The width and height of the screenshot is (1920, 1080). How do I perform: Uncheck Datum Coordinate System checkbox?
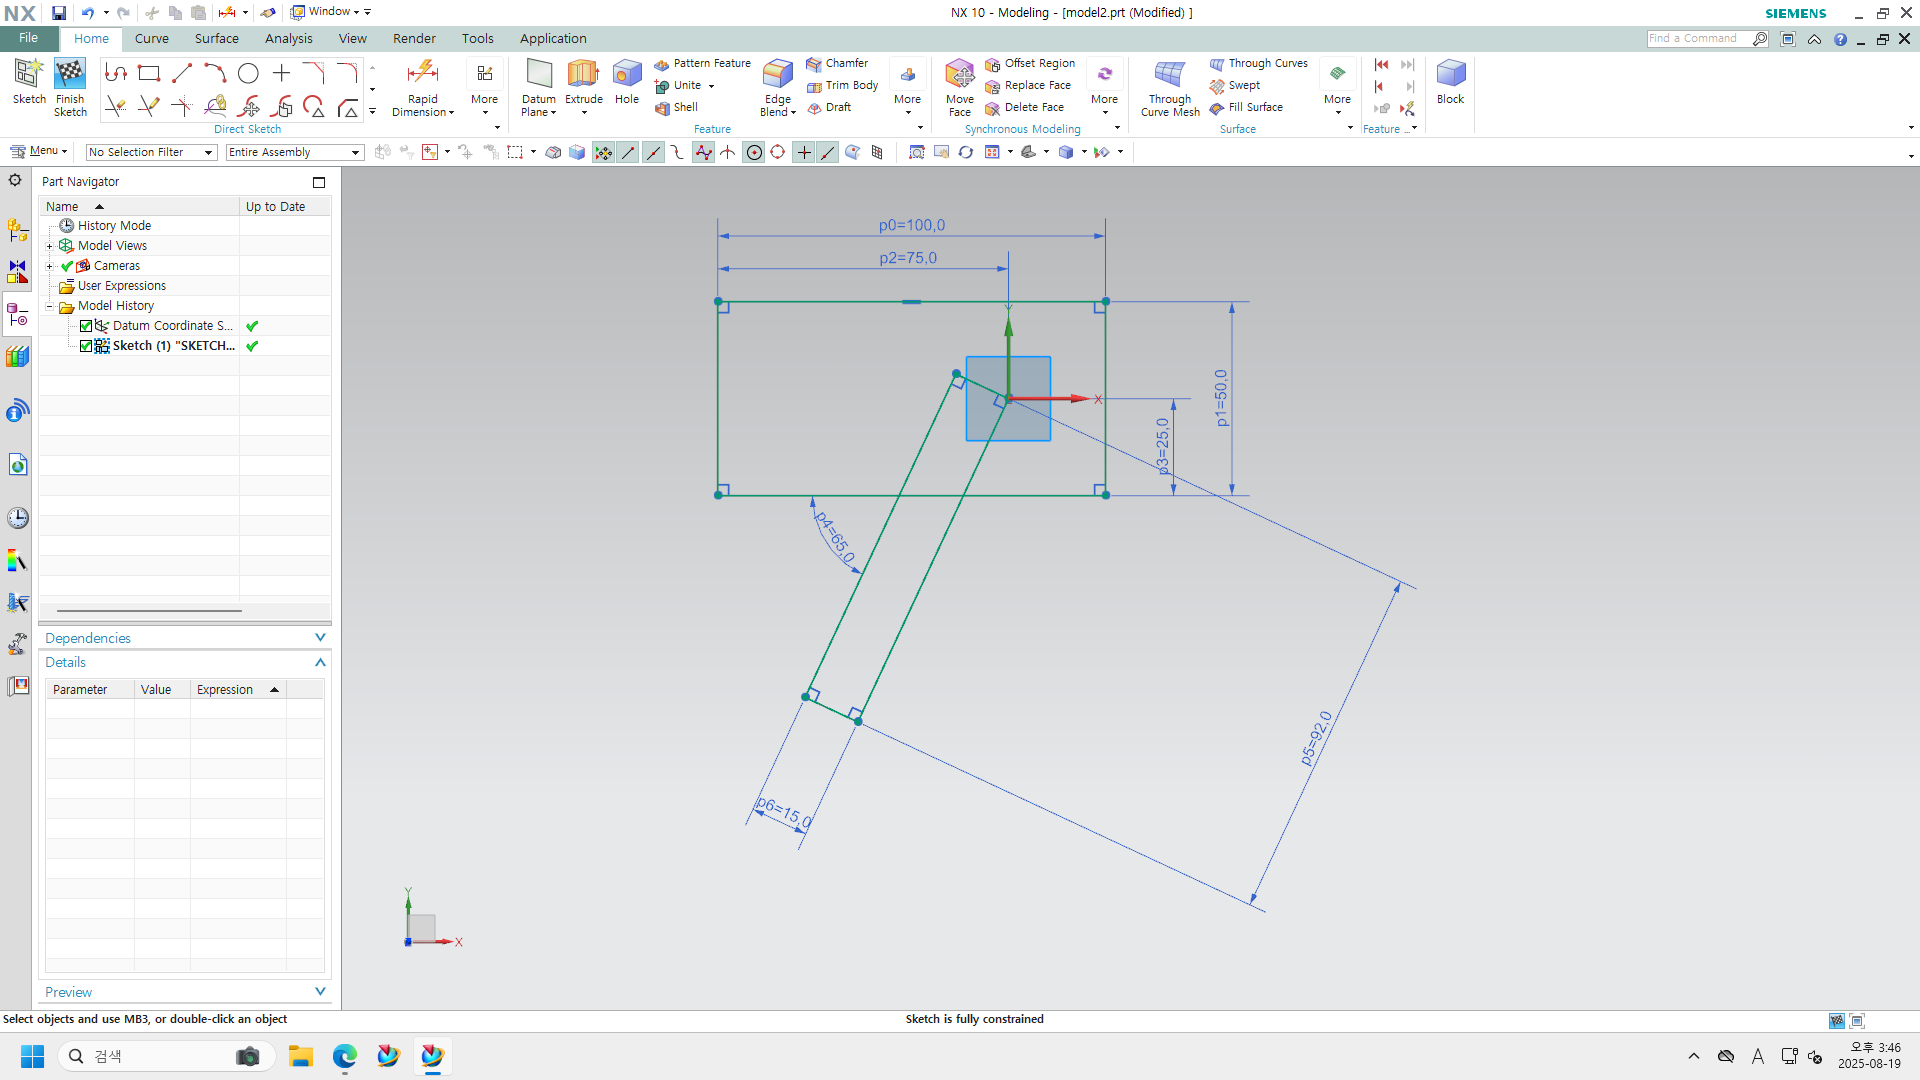(x=86, y=326)
